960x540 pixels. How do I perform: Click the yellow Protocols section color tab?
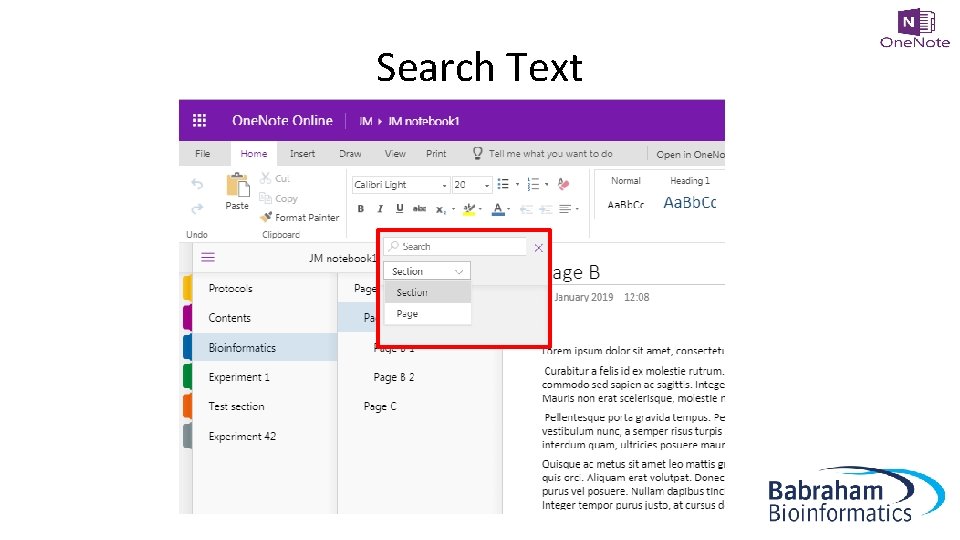tap(187, 288)
